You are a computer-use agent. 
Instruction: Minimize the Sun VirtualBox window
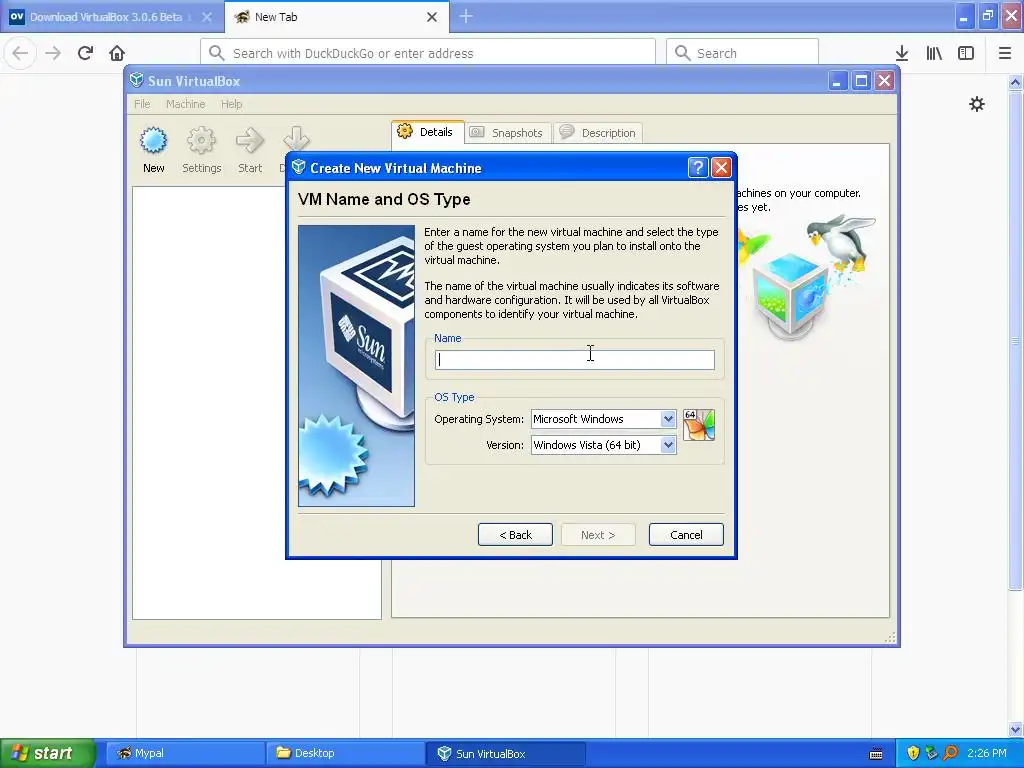838,81
